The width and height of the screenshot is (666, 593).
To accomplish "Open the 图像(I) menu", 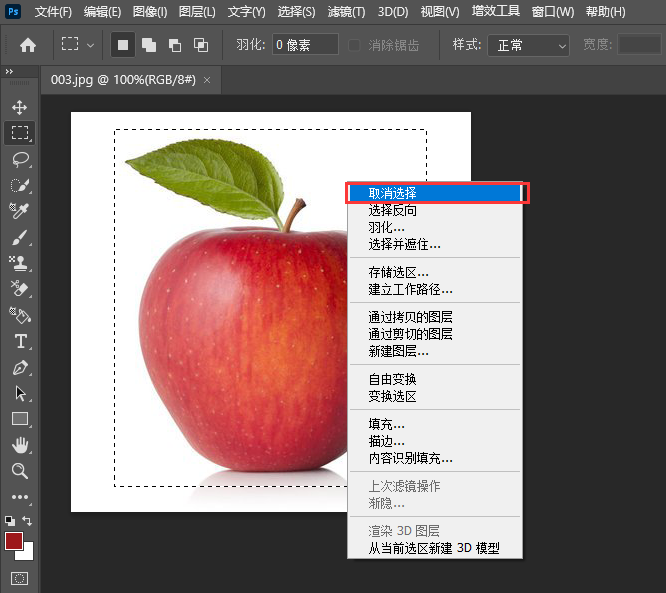I will point(150,11).
